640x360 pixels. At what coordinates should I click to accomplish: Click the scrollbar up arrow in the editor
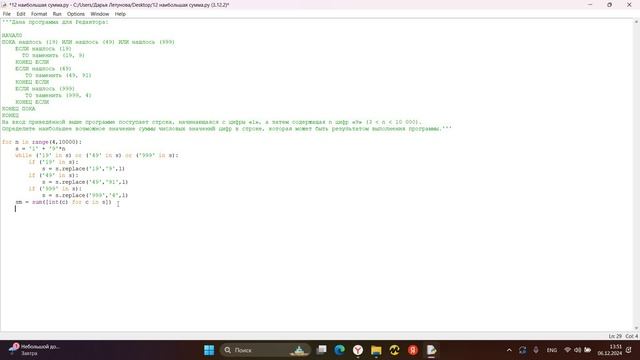pos(637,22)
